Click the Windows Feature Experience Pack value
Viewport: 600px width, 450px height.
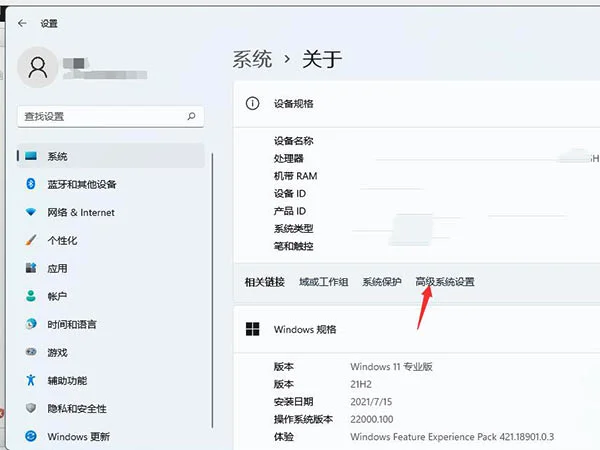coord(452,437)
